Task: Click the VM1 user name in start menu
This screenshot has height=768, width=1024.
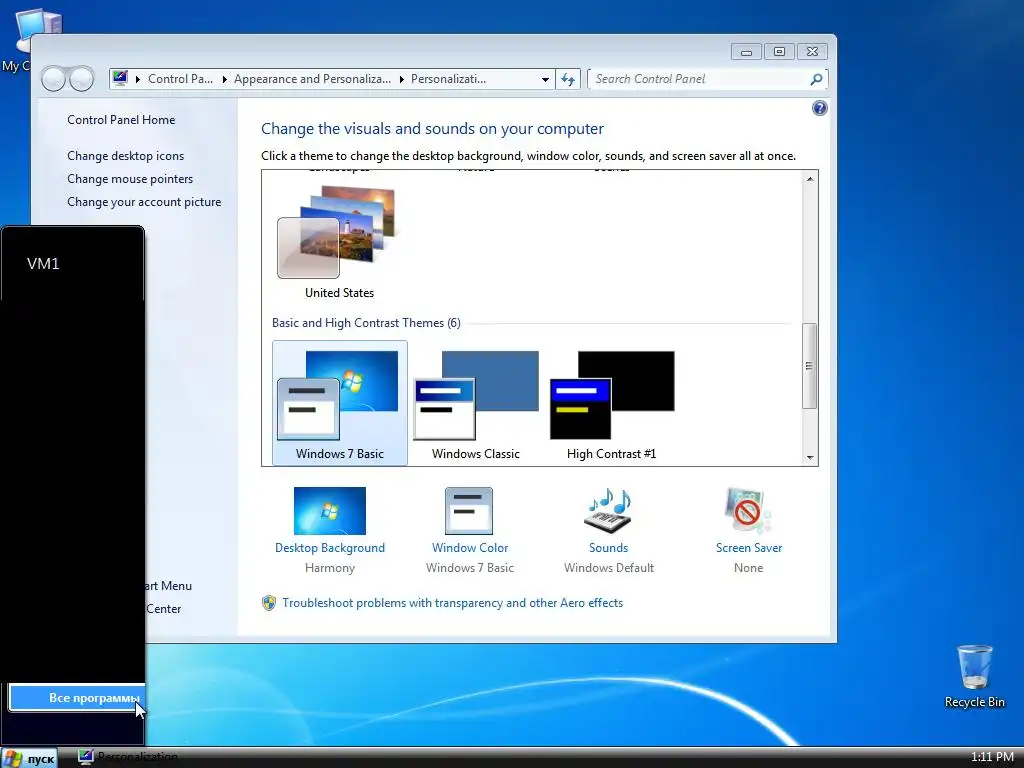Action: (x=43, y=263)
